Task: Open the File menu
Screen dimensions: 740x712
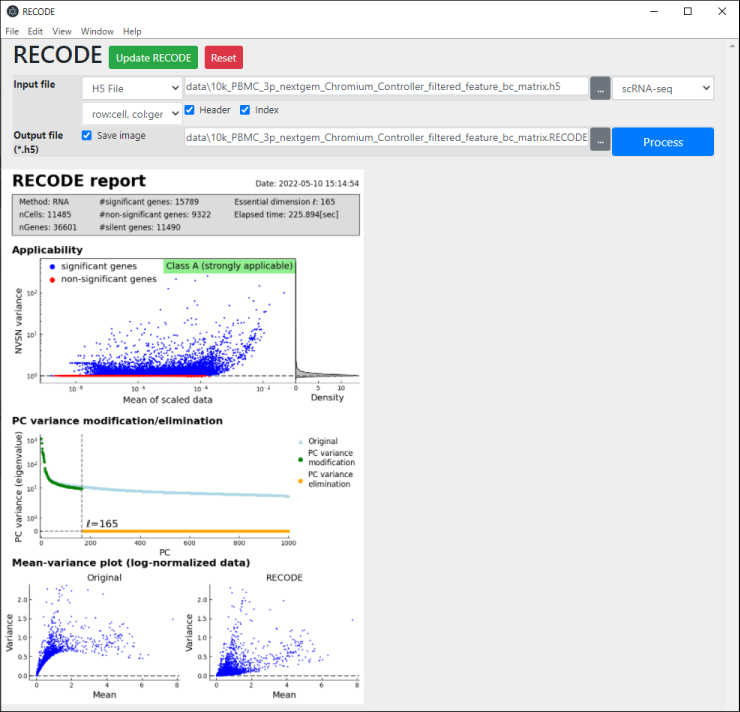Action: 12,31
